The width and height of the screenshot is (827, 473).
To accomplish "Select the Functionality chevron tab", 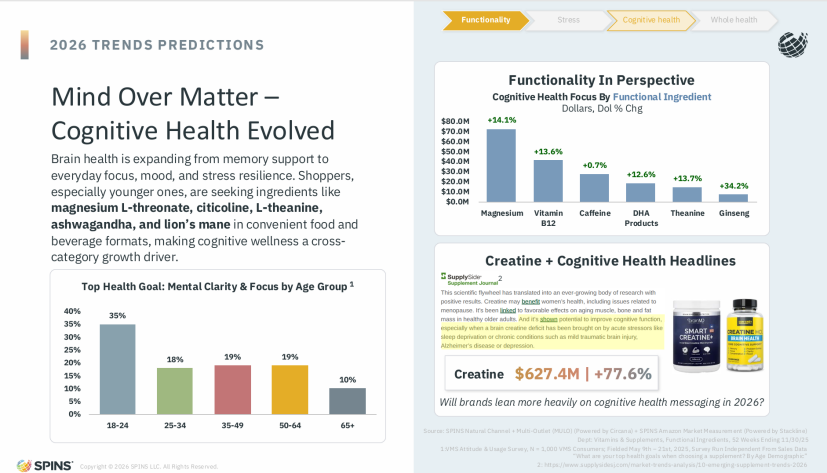I will pos(486,19).
